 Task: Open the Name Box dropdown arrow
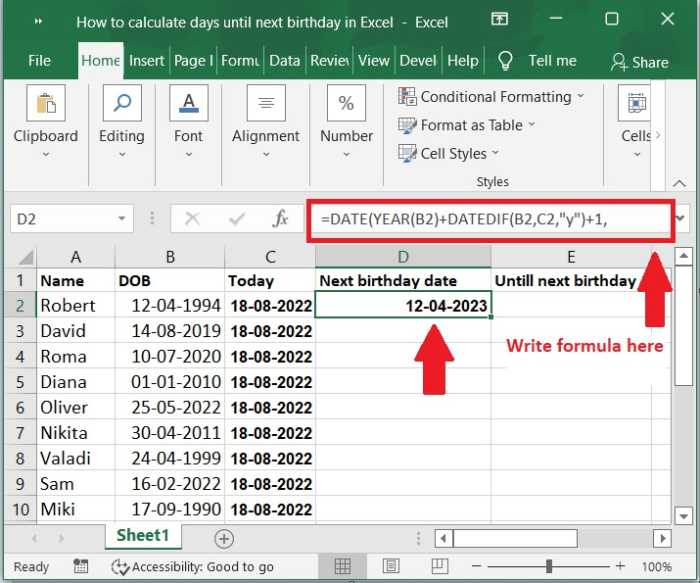(121, 218)
